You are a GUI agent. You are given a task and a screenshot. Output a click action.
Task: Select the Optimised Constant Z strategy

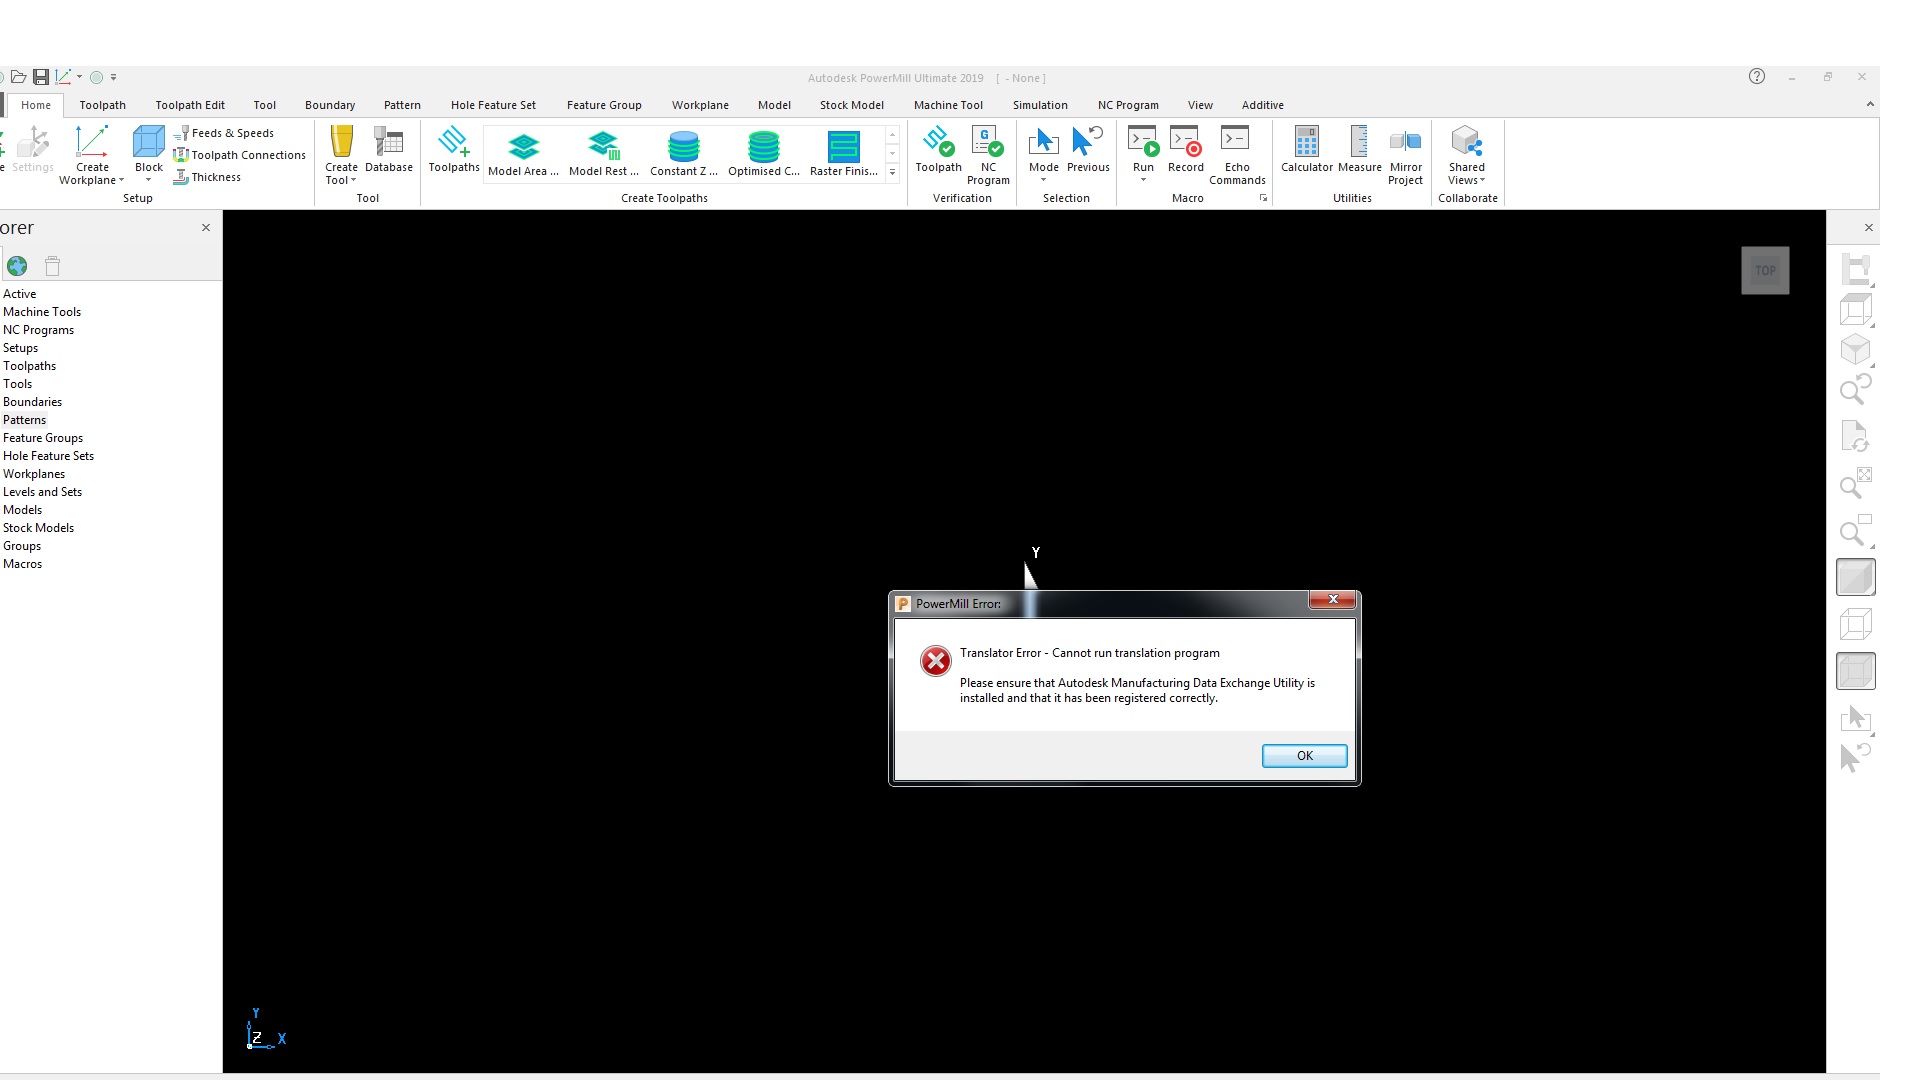pos(762,152)
